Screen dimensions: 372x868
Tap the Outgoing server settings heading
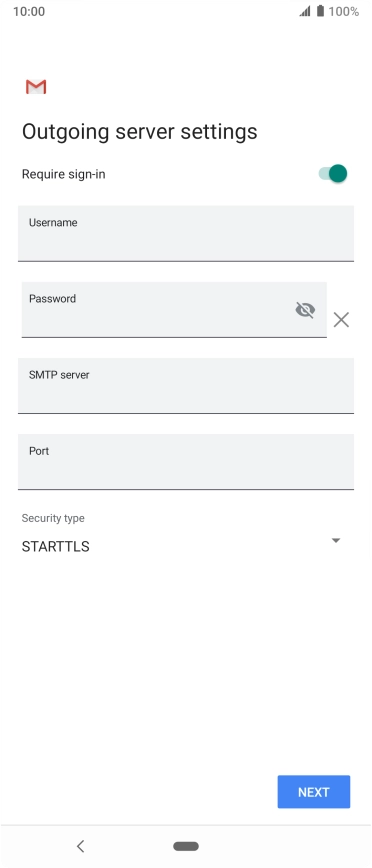pos(140,132)
